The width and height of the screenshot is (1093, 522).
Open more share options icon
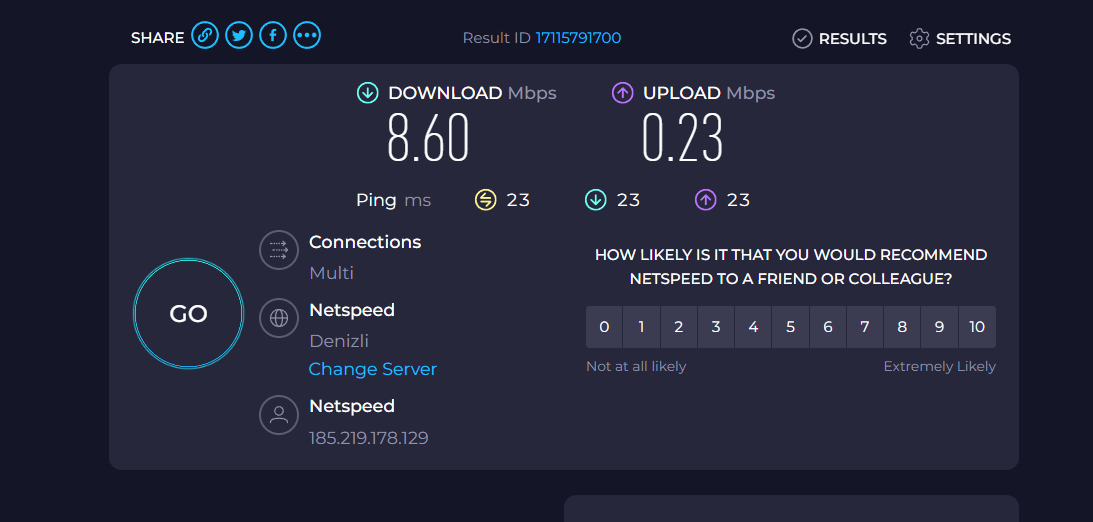(x=307, y=36)
